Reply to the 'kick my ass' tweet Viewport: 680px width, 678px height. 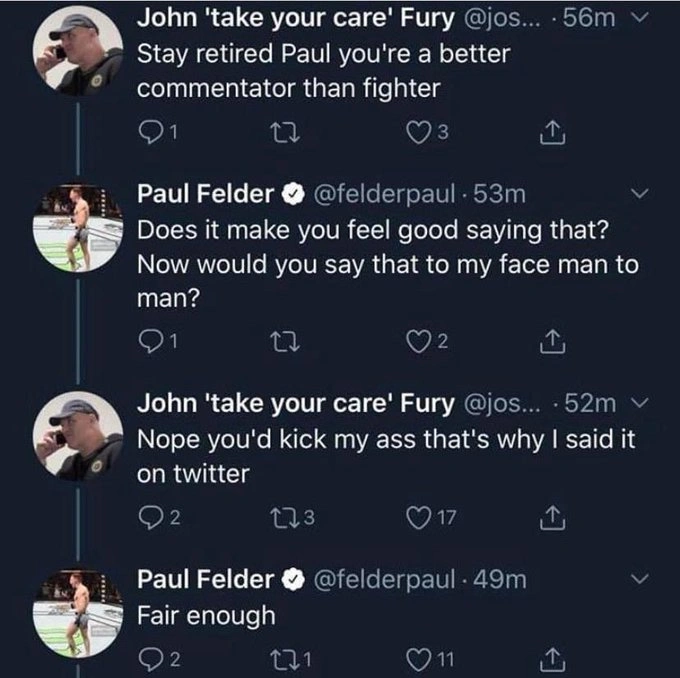click(x=149, y=517)
